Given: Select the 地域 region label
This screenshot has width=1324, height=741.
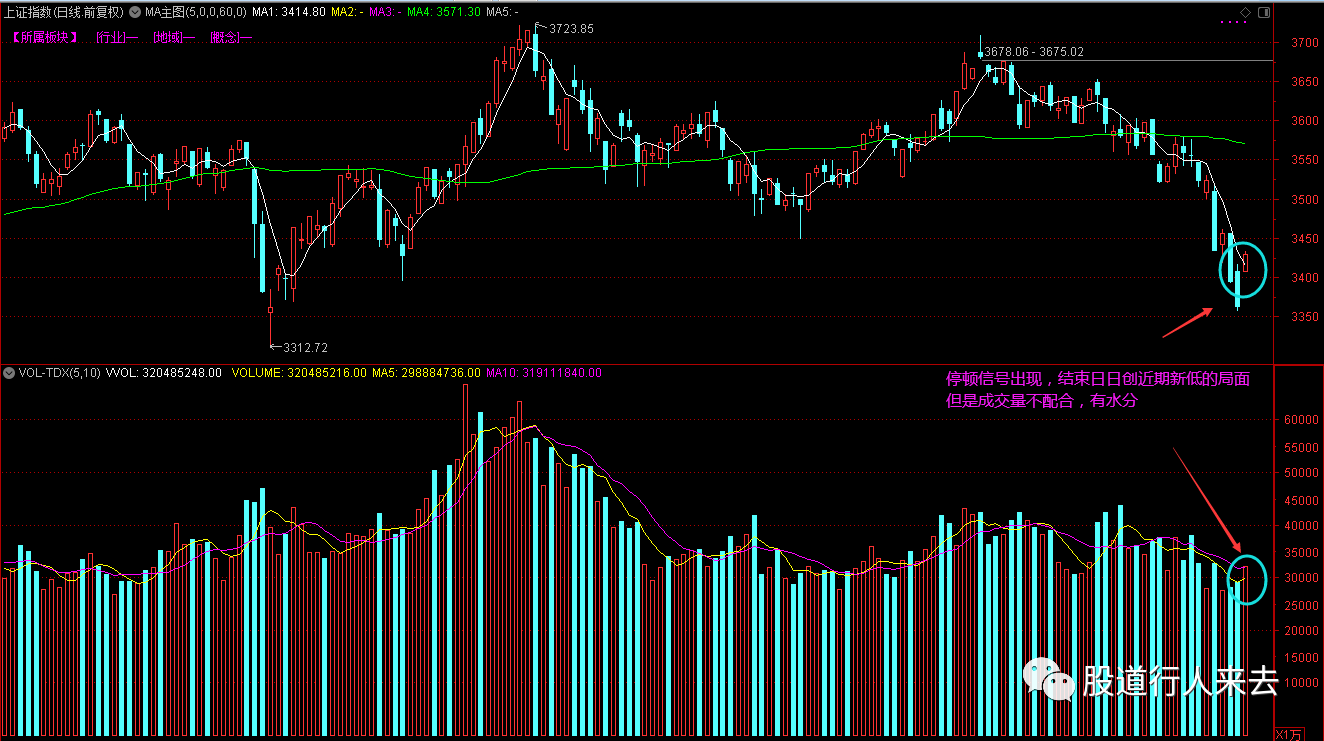Looking at the screenshot, I should (173, 37).
